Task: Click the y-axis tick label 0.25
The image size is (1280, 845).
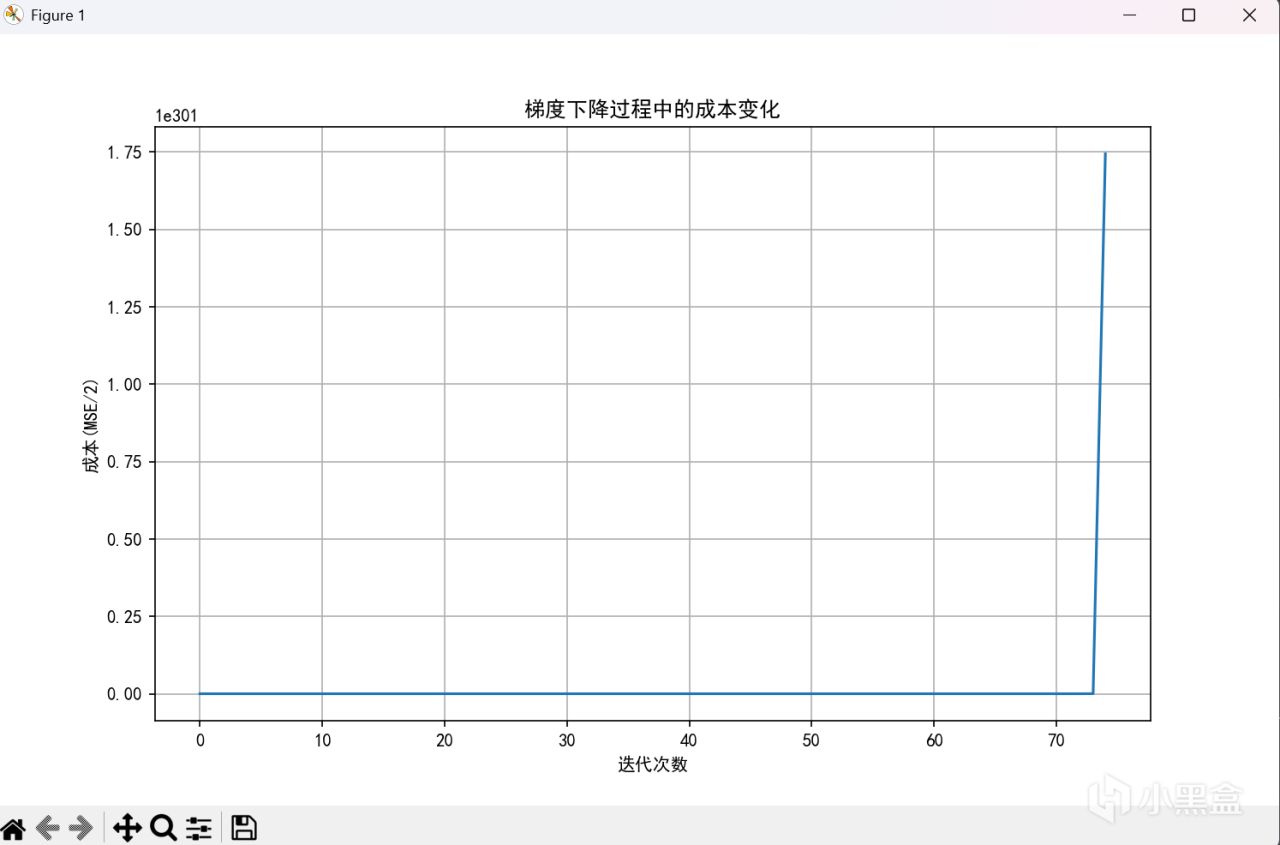Action: point(125,616)
